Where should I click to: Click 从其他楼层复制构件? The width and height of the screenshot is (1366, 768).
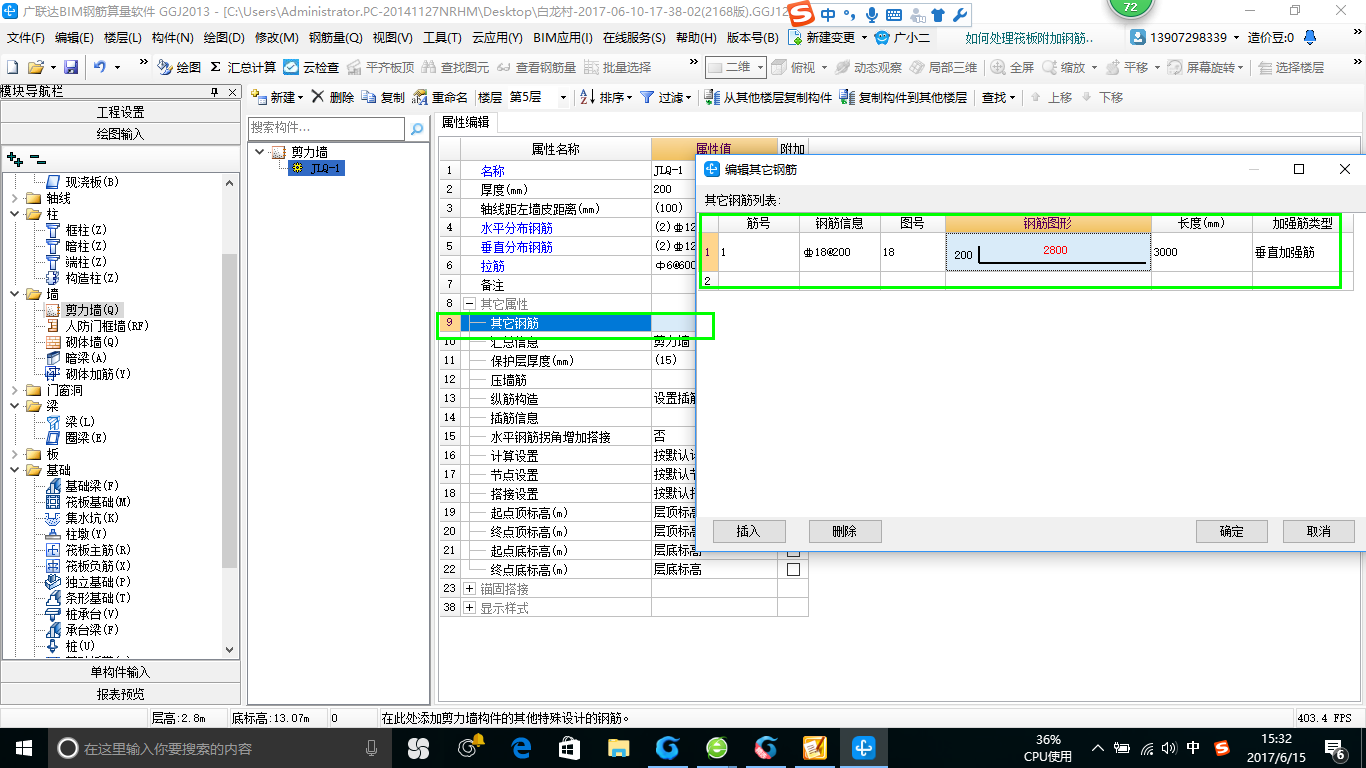click(x=768, y=97)
